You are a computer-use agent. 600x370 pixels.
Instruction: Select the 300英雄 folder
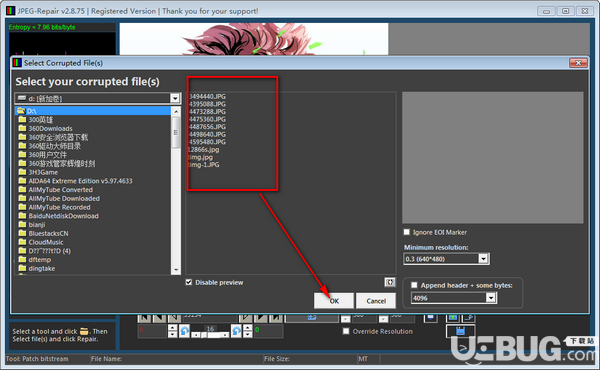(x=40, y=120)
